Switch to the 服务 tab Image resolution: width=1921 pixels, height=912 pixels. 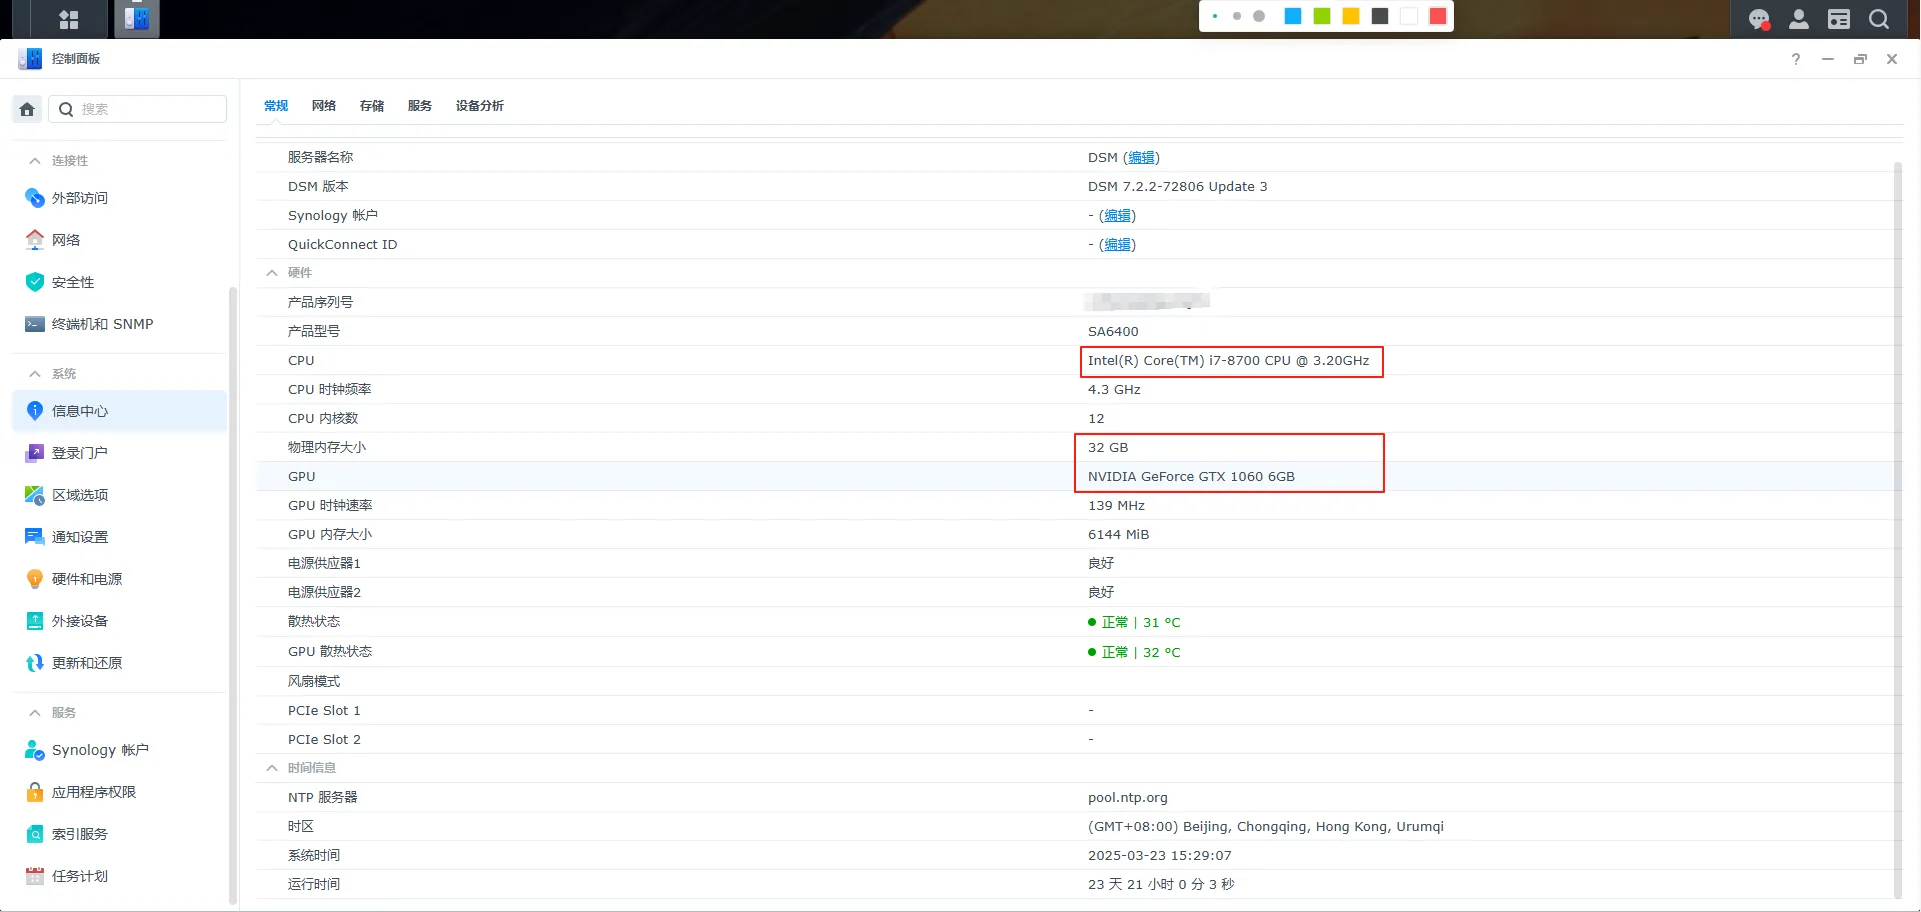tap(420, 106)
